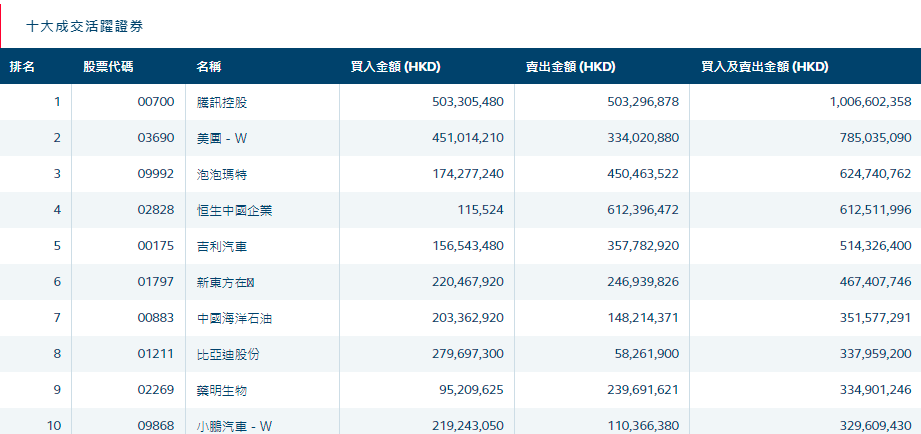
Task: Click buy amount 279,697,300
Action: [466, 354]
